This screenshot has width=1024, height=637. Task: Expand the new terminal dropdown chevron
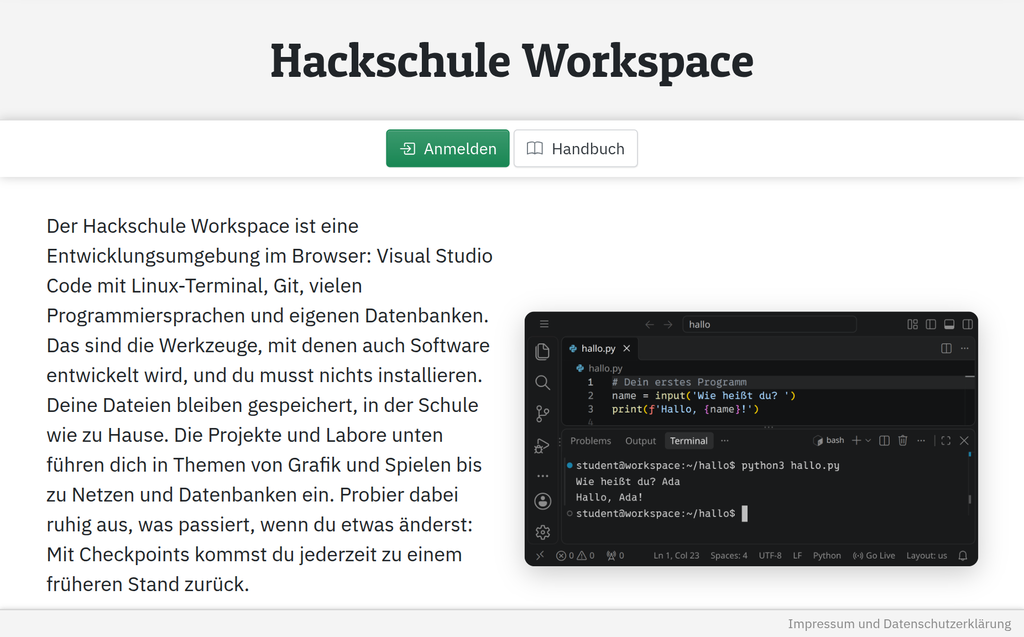868,440
